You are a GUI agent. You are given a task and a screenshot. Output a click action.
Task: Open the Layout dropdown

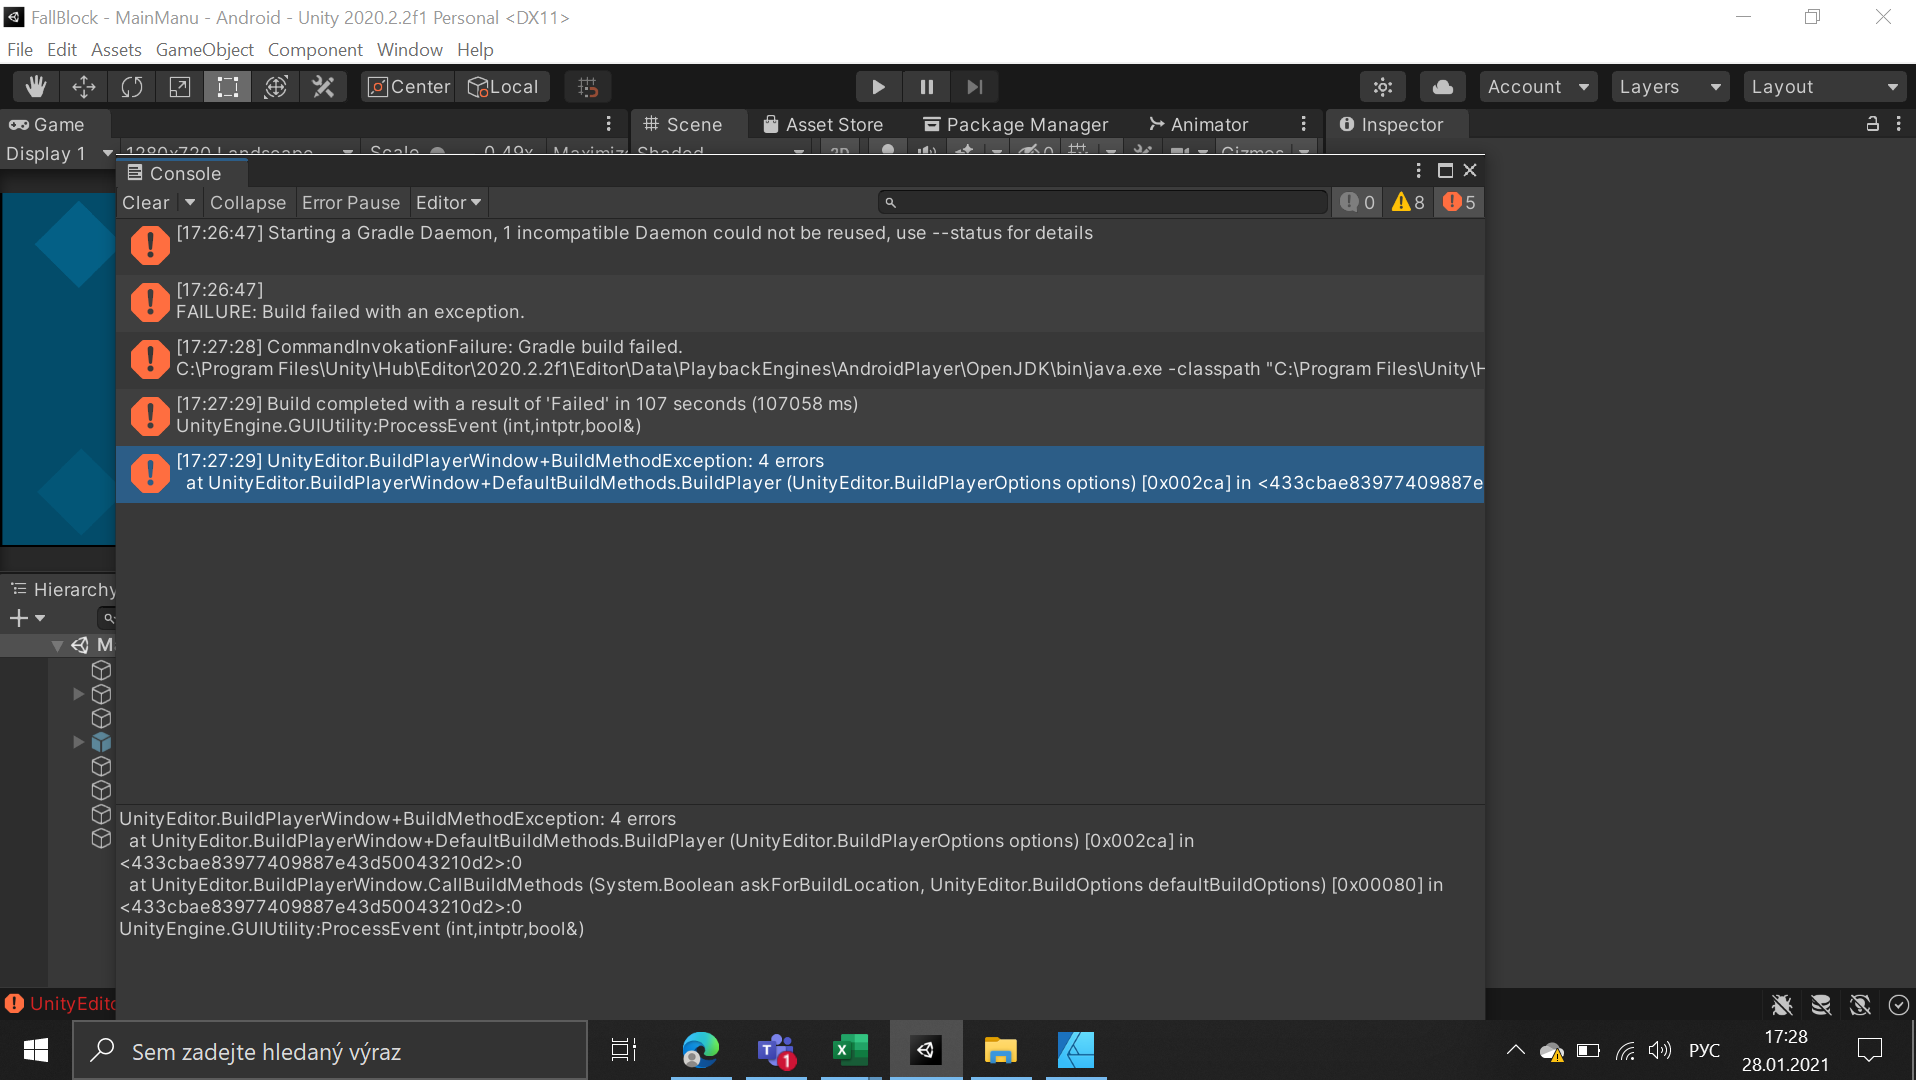(1824, 87)
